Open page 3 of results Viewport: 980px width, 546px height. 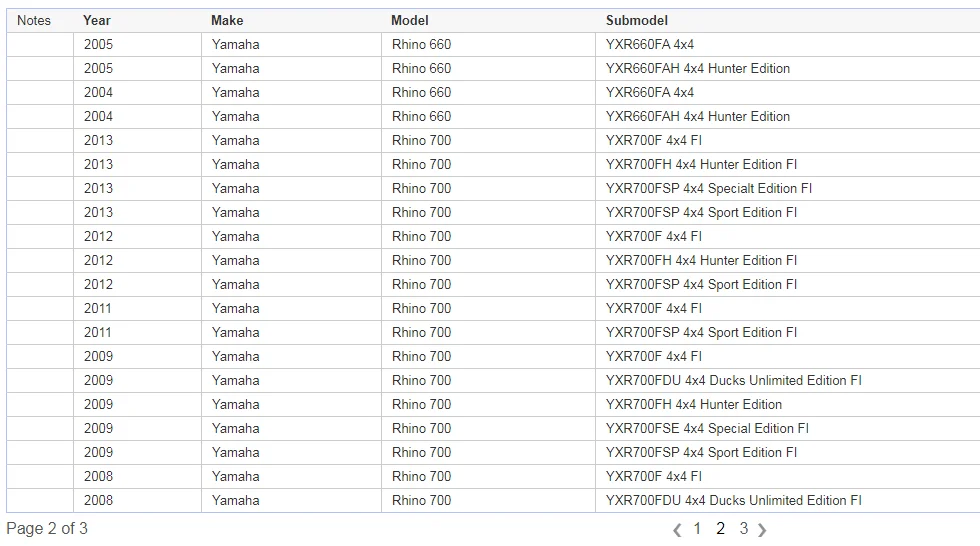tap(744, 529)
